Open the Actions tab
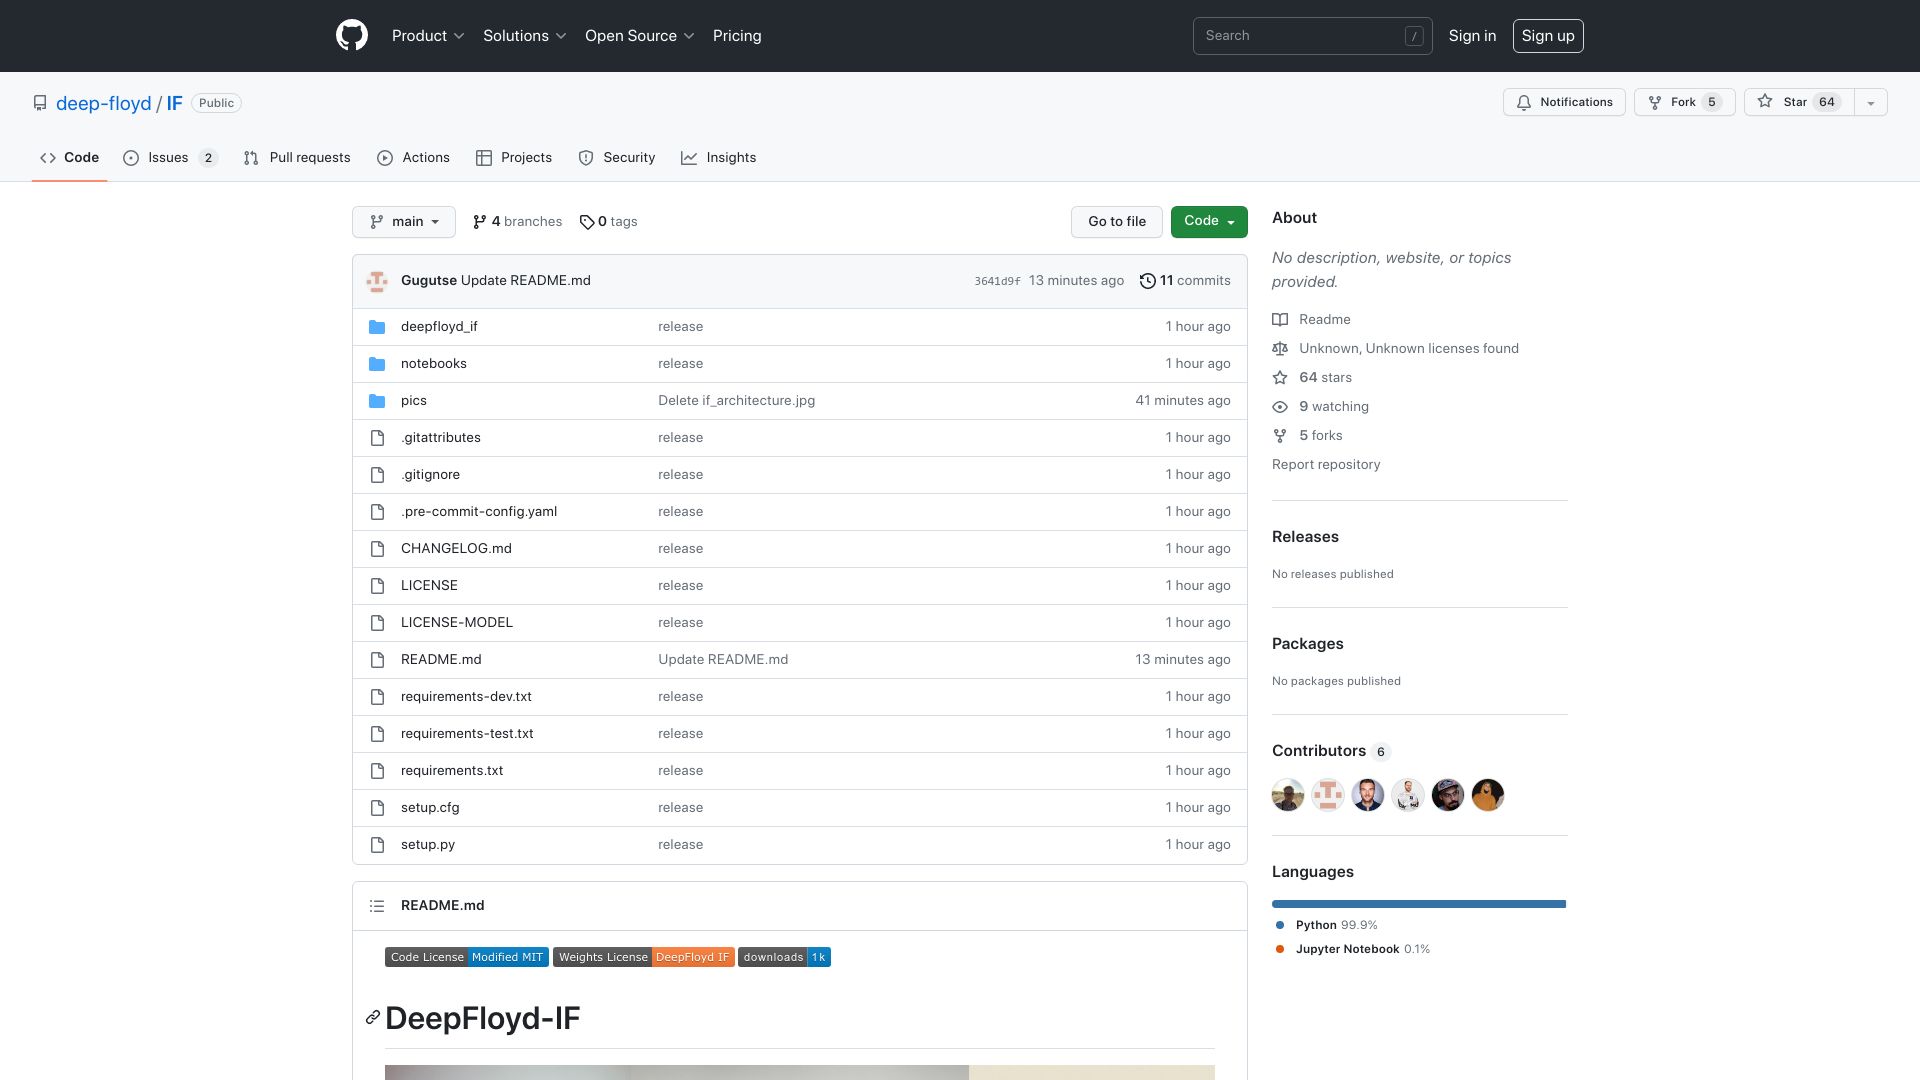 [413, 158]
